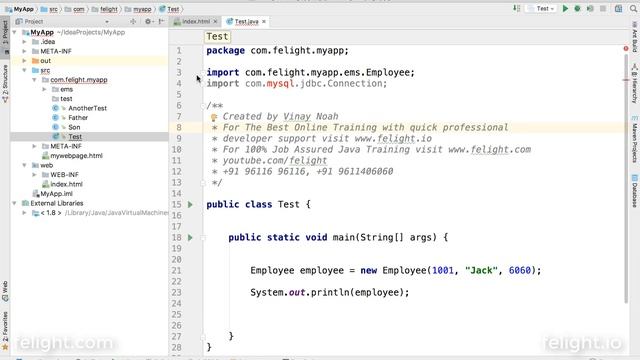Open Project panel settings gear icon
Image resolution: width=640 pixels, height=360 pixels.
(x=148, y=22)
